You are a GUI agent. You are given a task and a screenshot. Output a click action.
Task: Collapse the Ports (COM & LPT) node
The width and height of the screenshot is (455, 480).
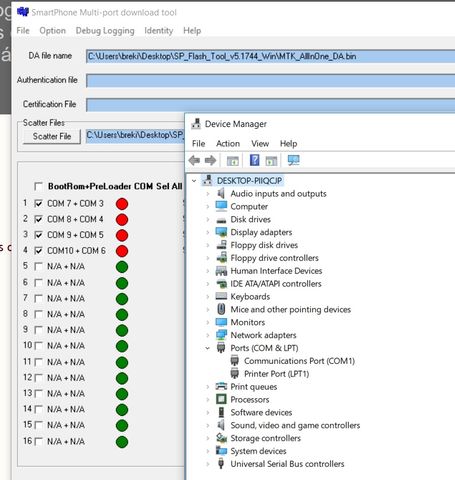click(207, 348)
